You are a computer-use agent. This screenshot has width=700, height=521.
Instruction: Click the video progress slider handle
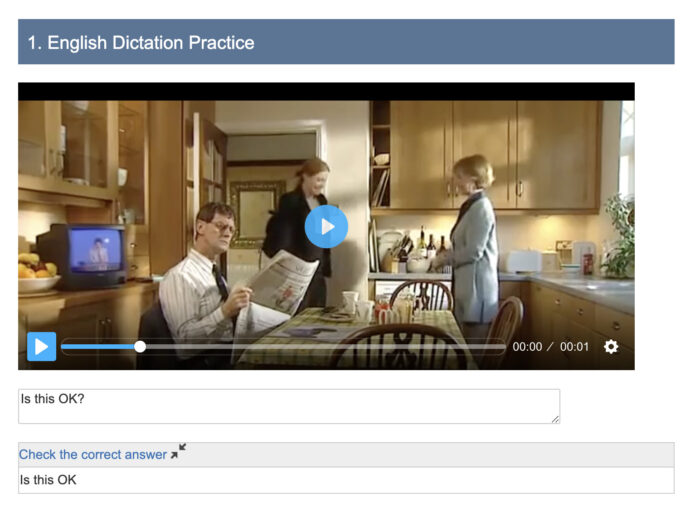(x=140, y=346)
